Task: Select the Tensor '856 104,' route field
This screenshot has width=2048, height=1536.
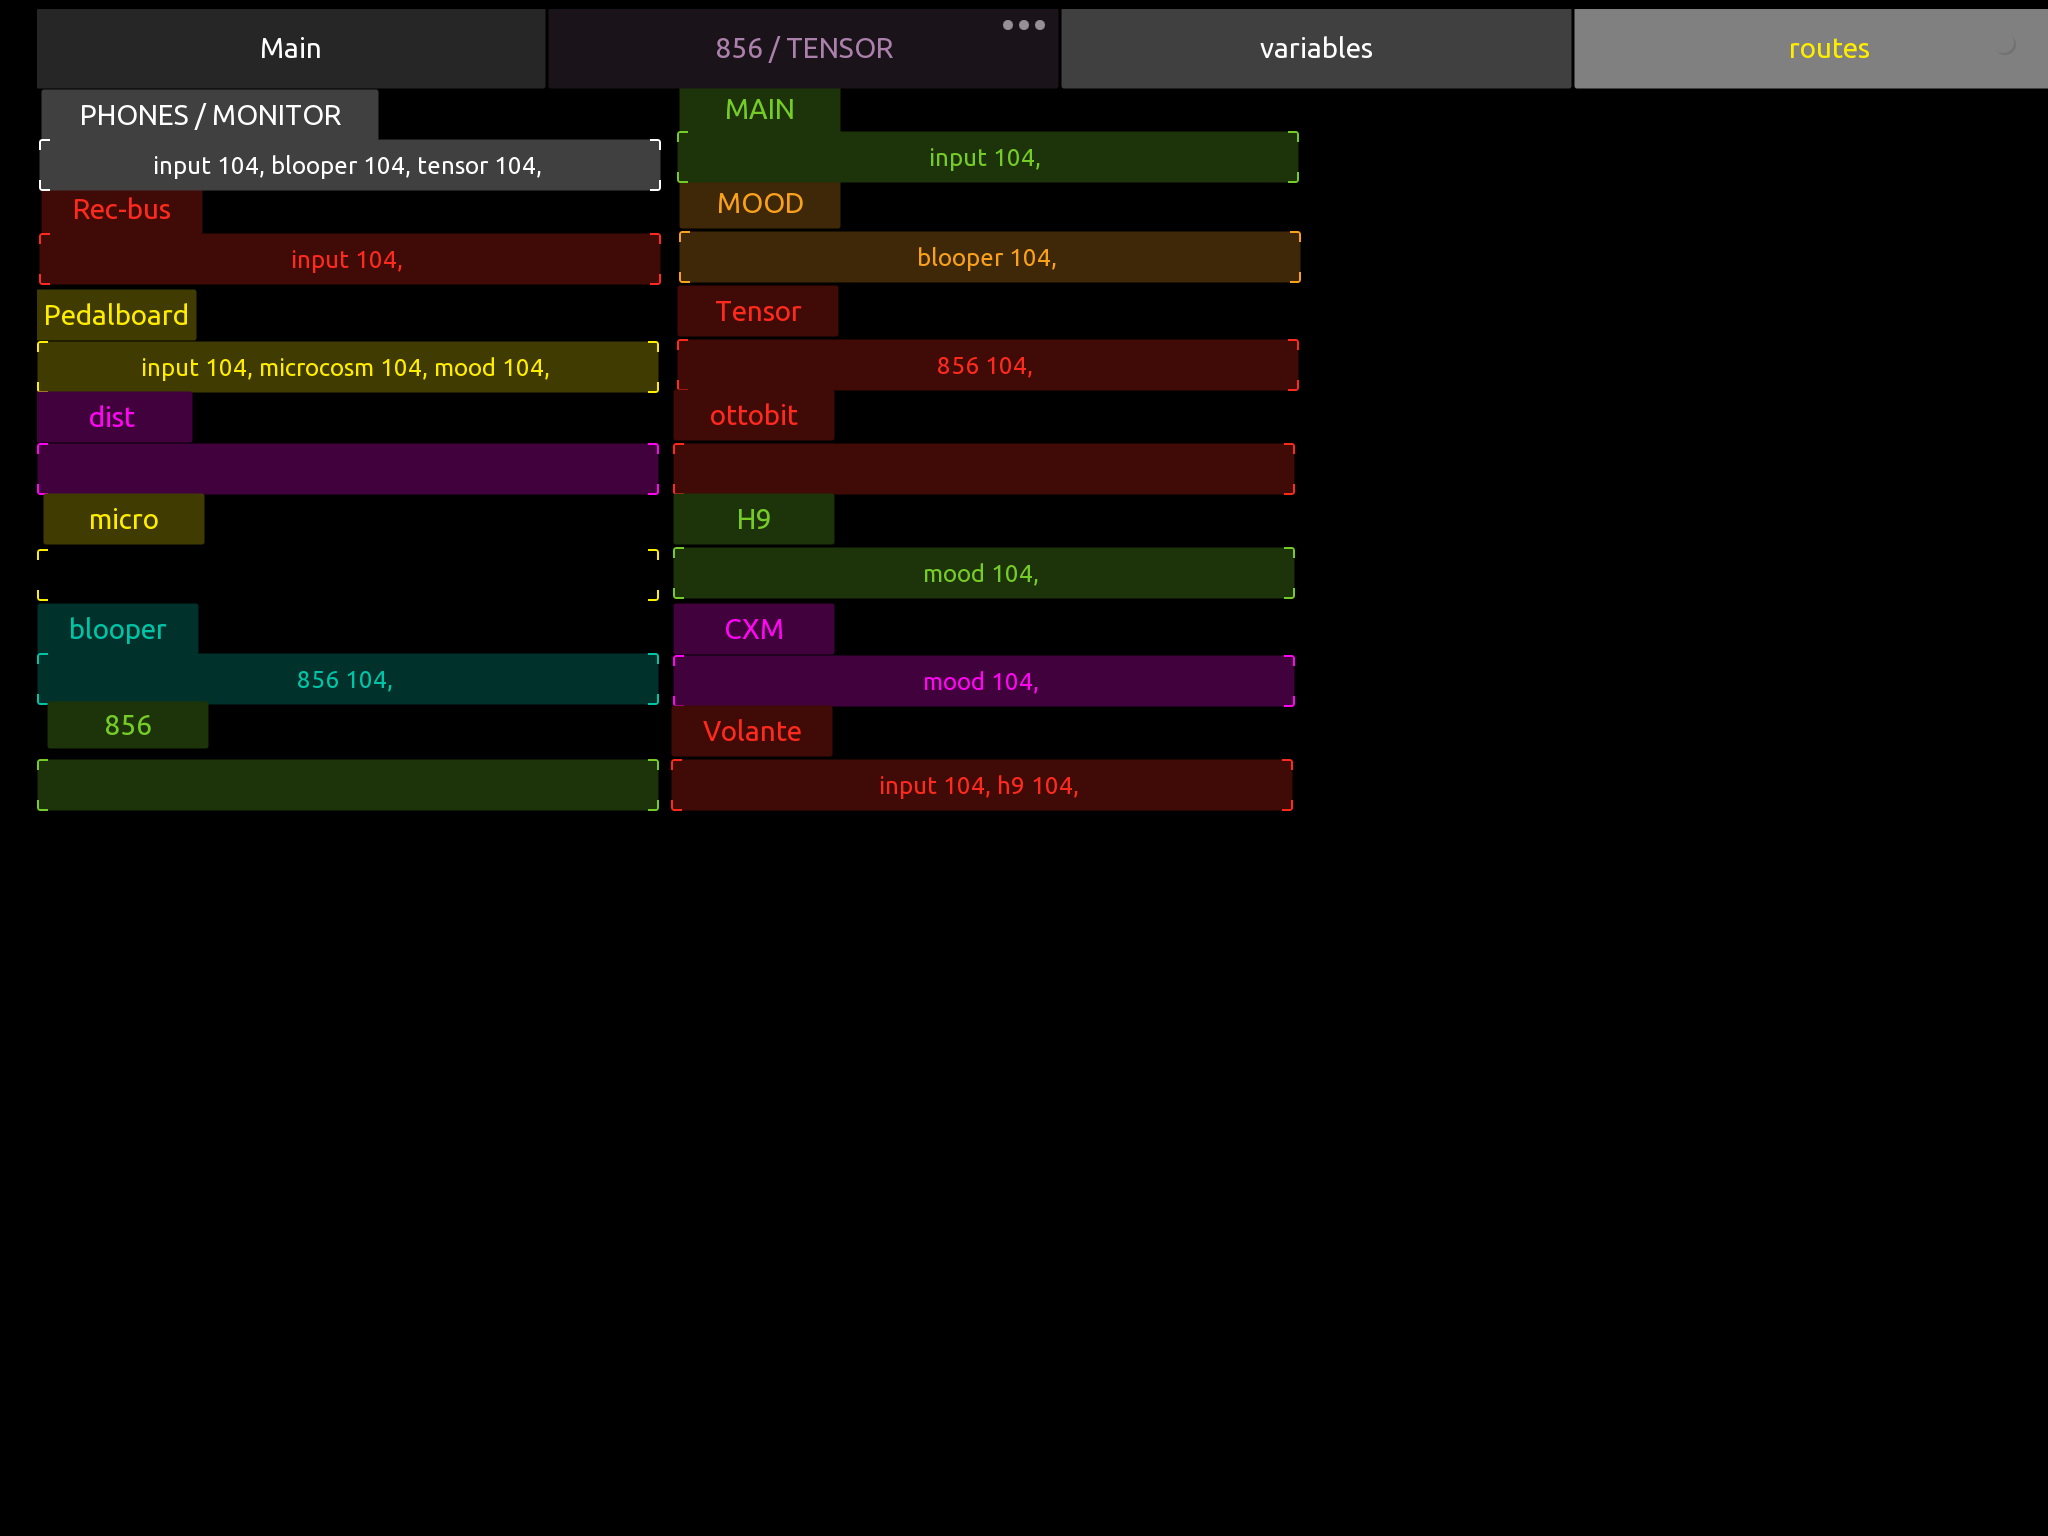Action: [988, 365]
